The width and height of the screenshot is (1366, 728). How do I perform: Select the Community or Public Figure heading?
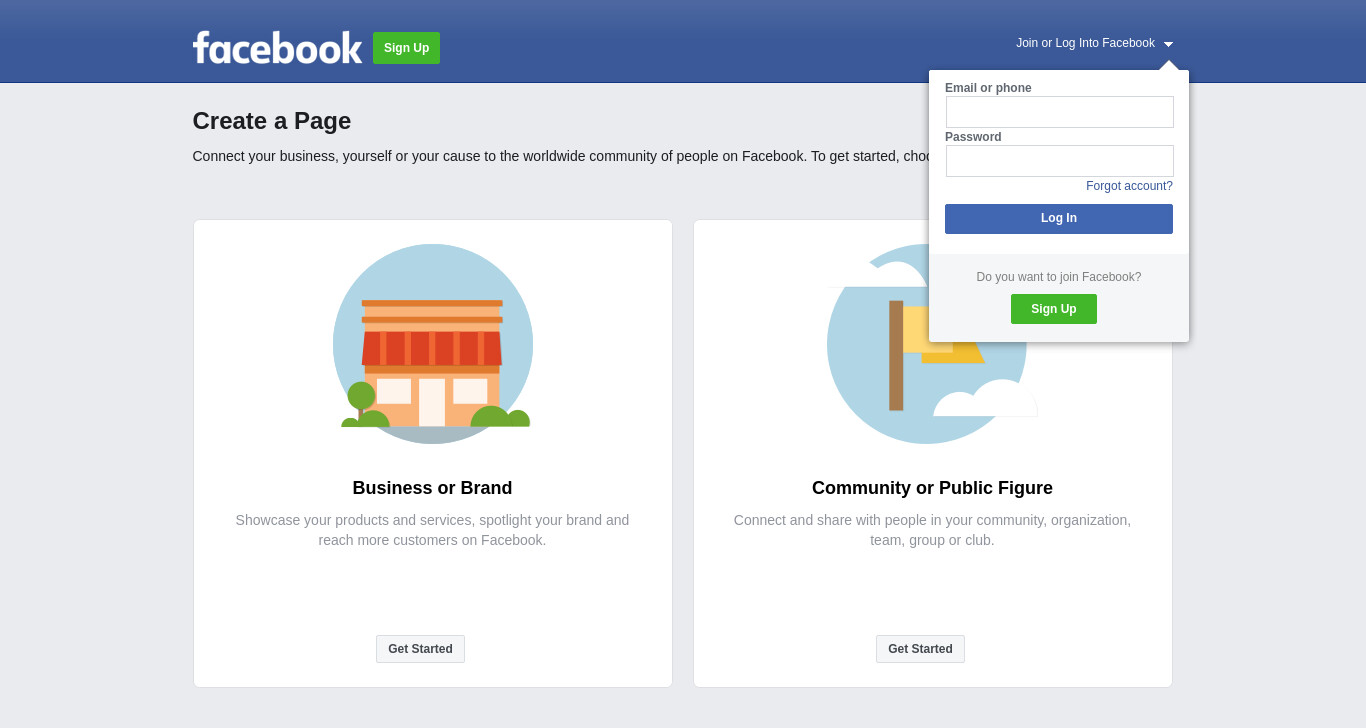(x=932, y=488)
